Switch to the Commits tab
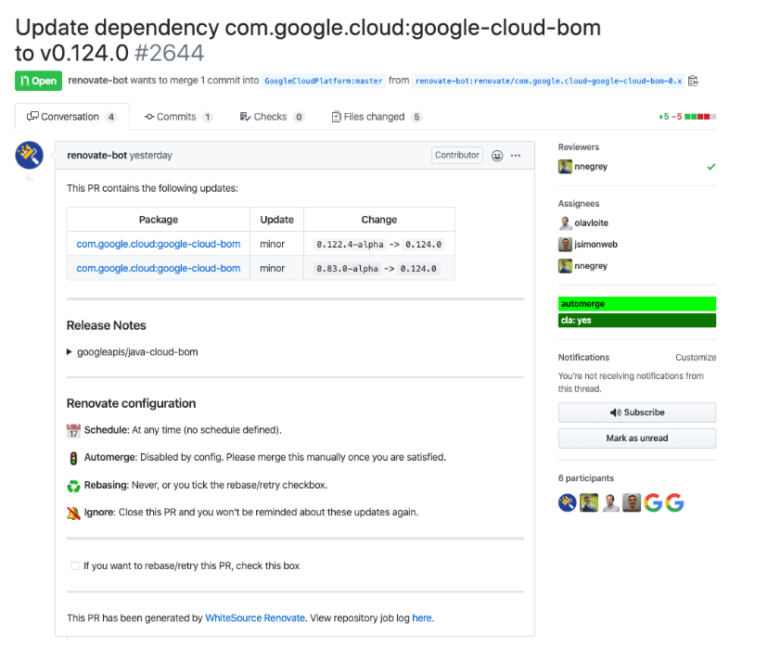768x660 pixels. [178, 117]
